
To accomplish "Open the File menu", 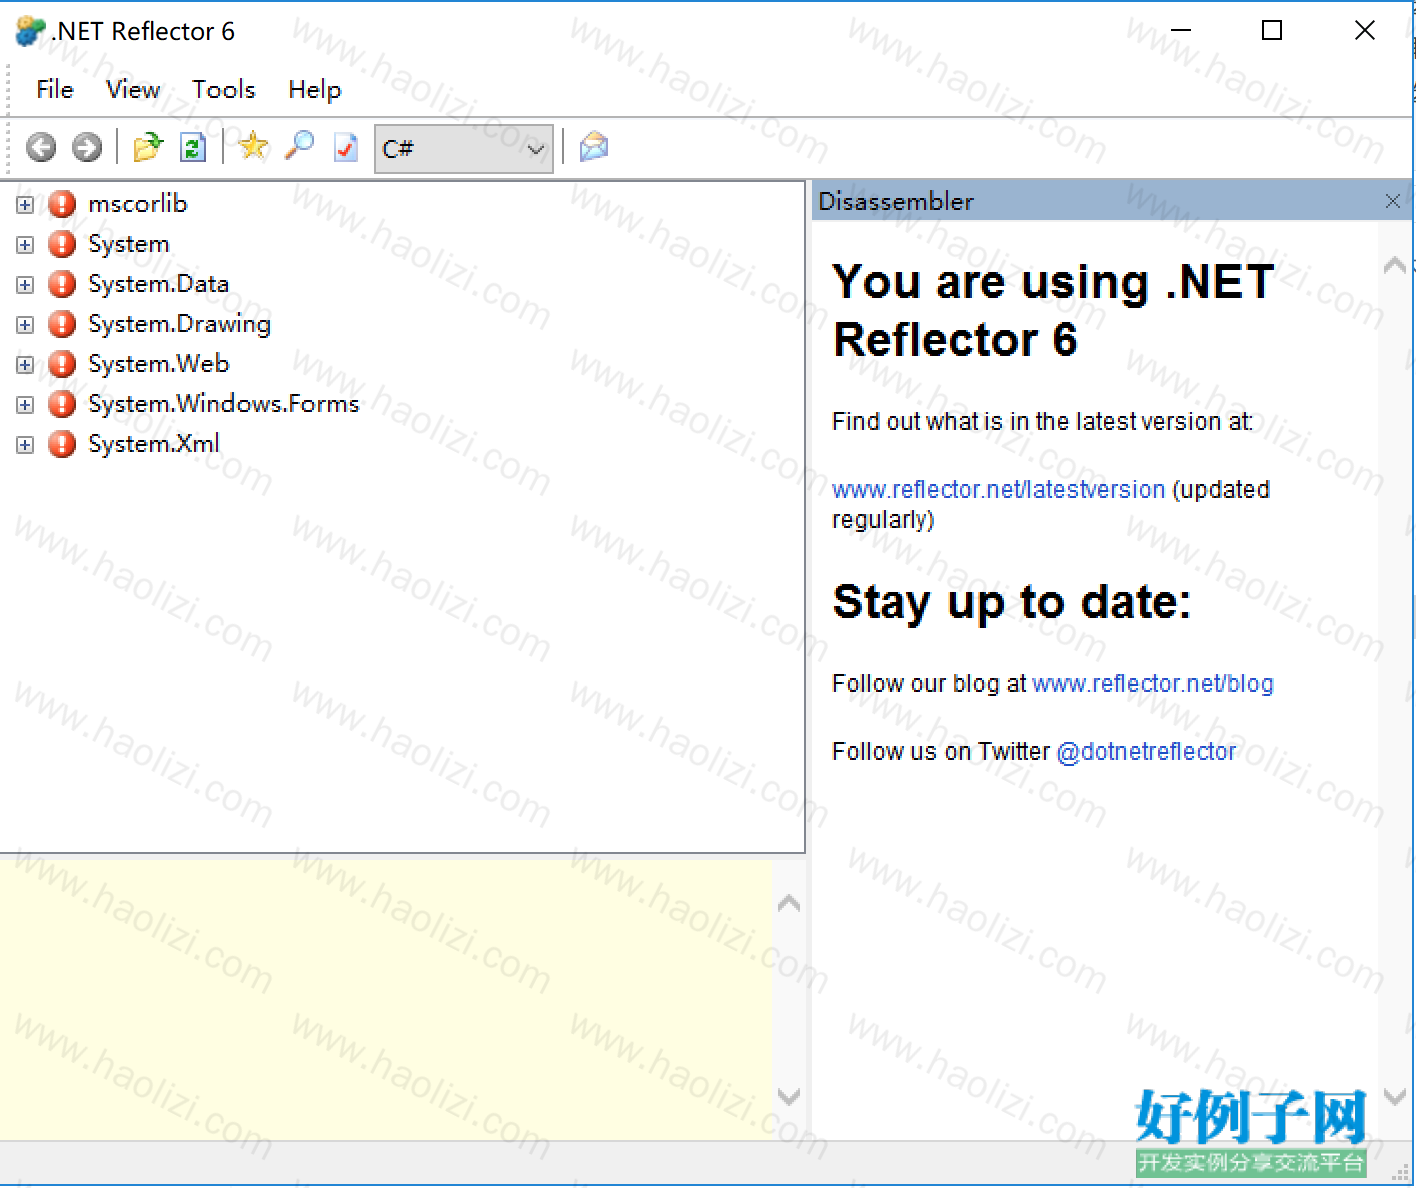I will (55, 90).
